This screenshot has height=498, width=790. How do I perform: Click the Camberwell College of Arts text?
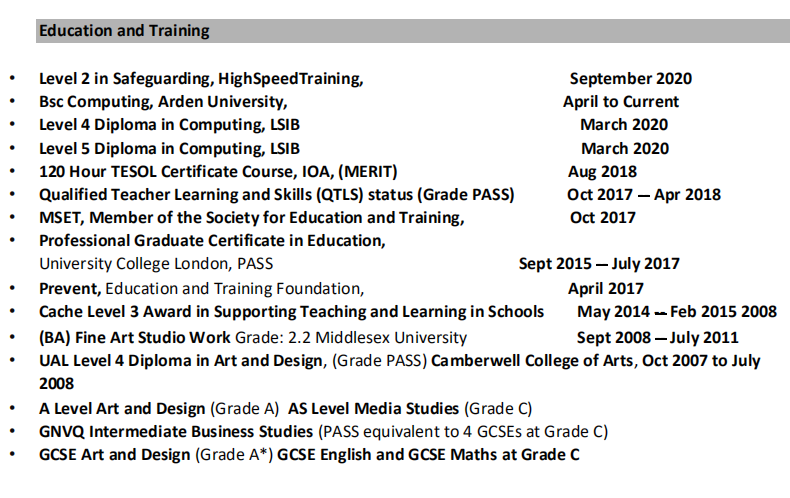tap(531, 361)
